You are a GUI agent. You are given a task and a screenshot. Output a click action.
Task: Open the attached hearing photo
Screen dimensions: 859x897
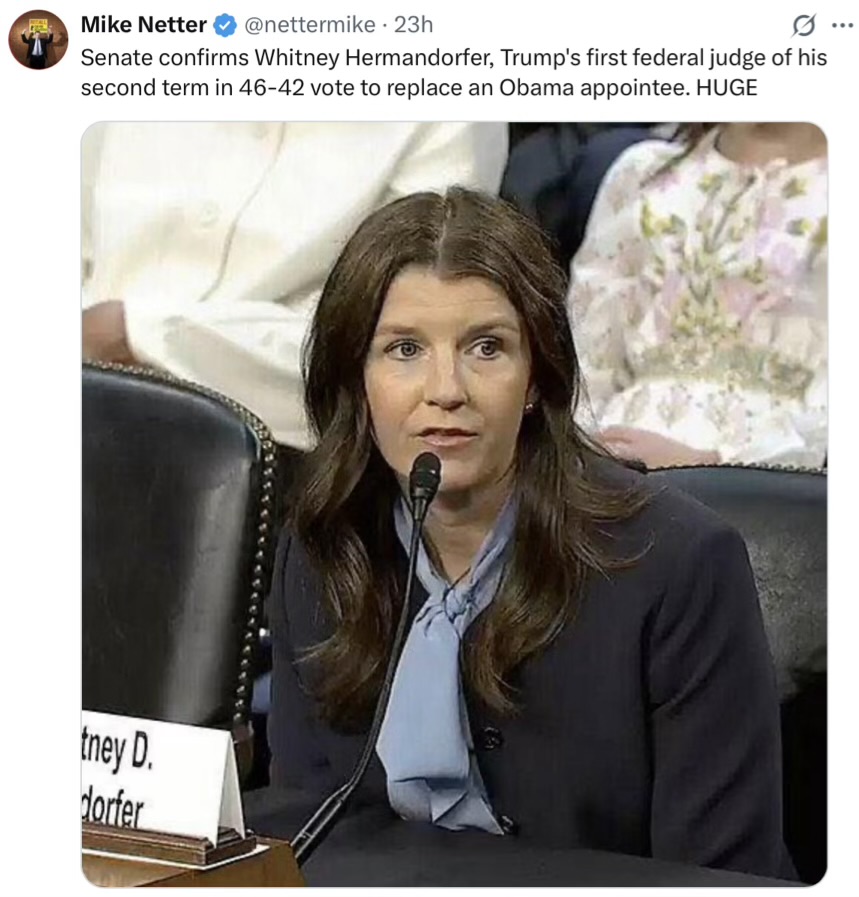pyautogui.click(x=454, y=504)
